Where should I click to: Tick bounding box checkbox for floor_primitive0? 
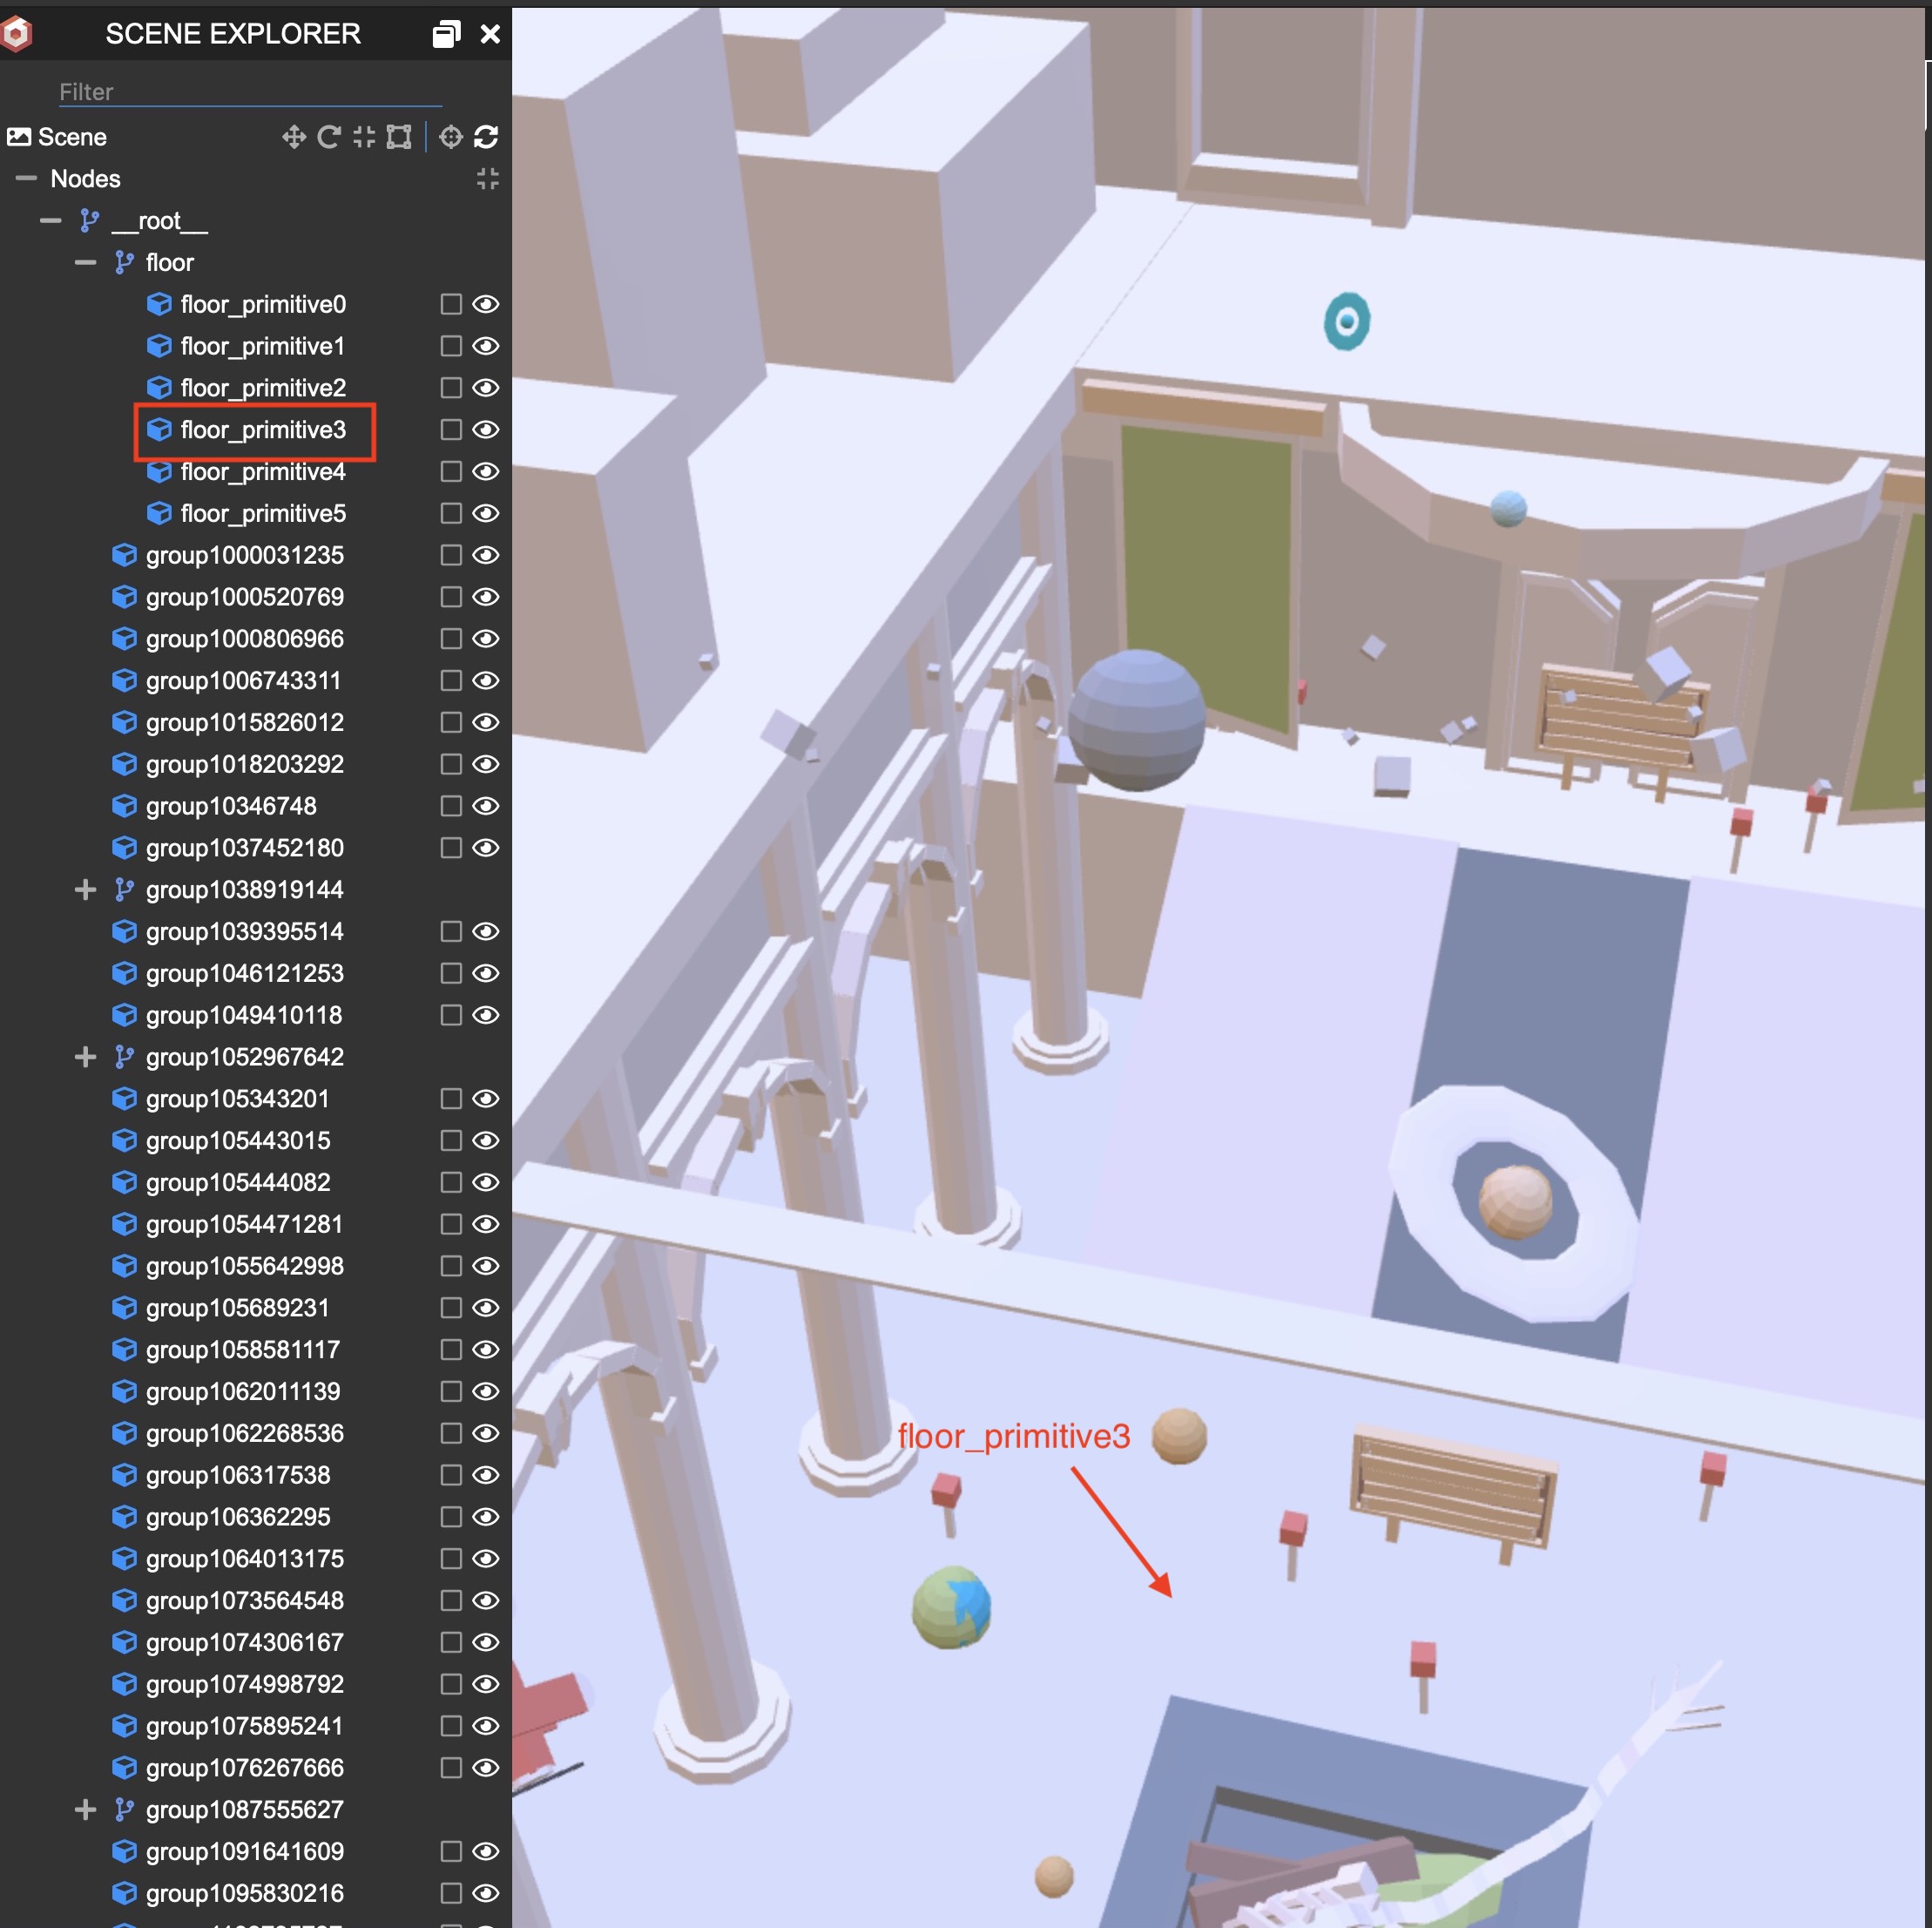pos(451,304)
